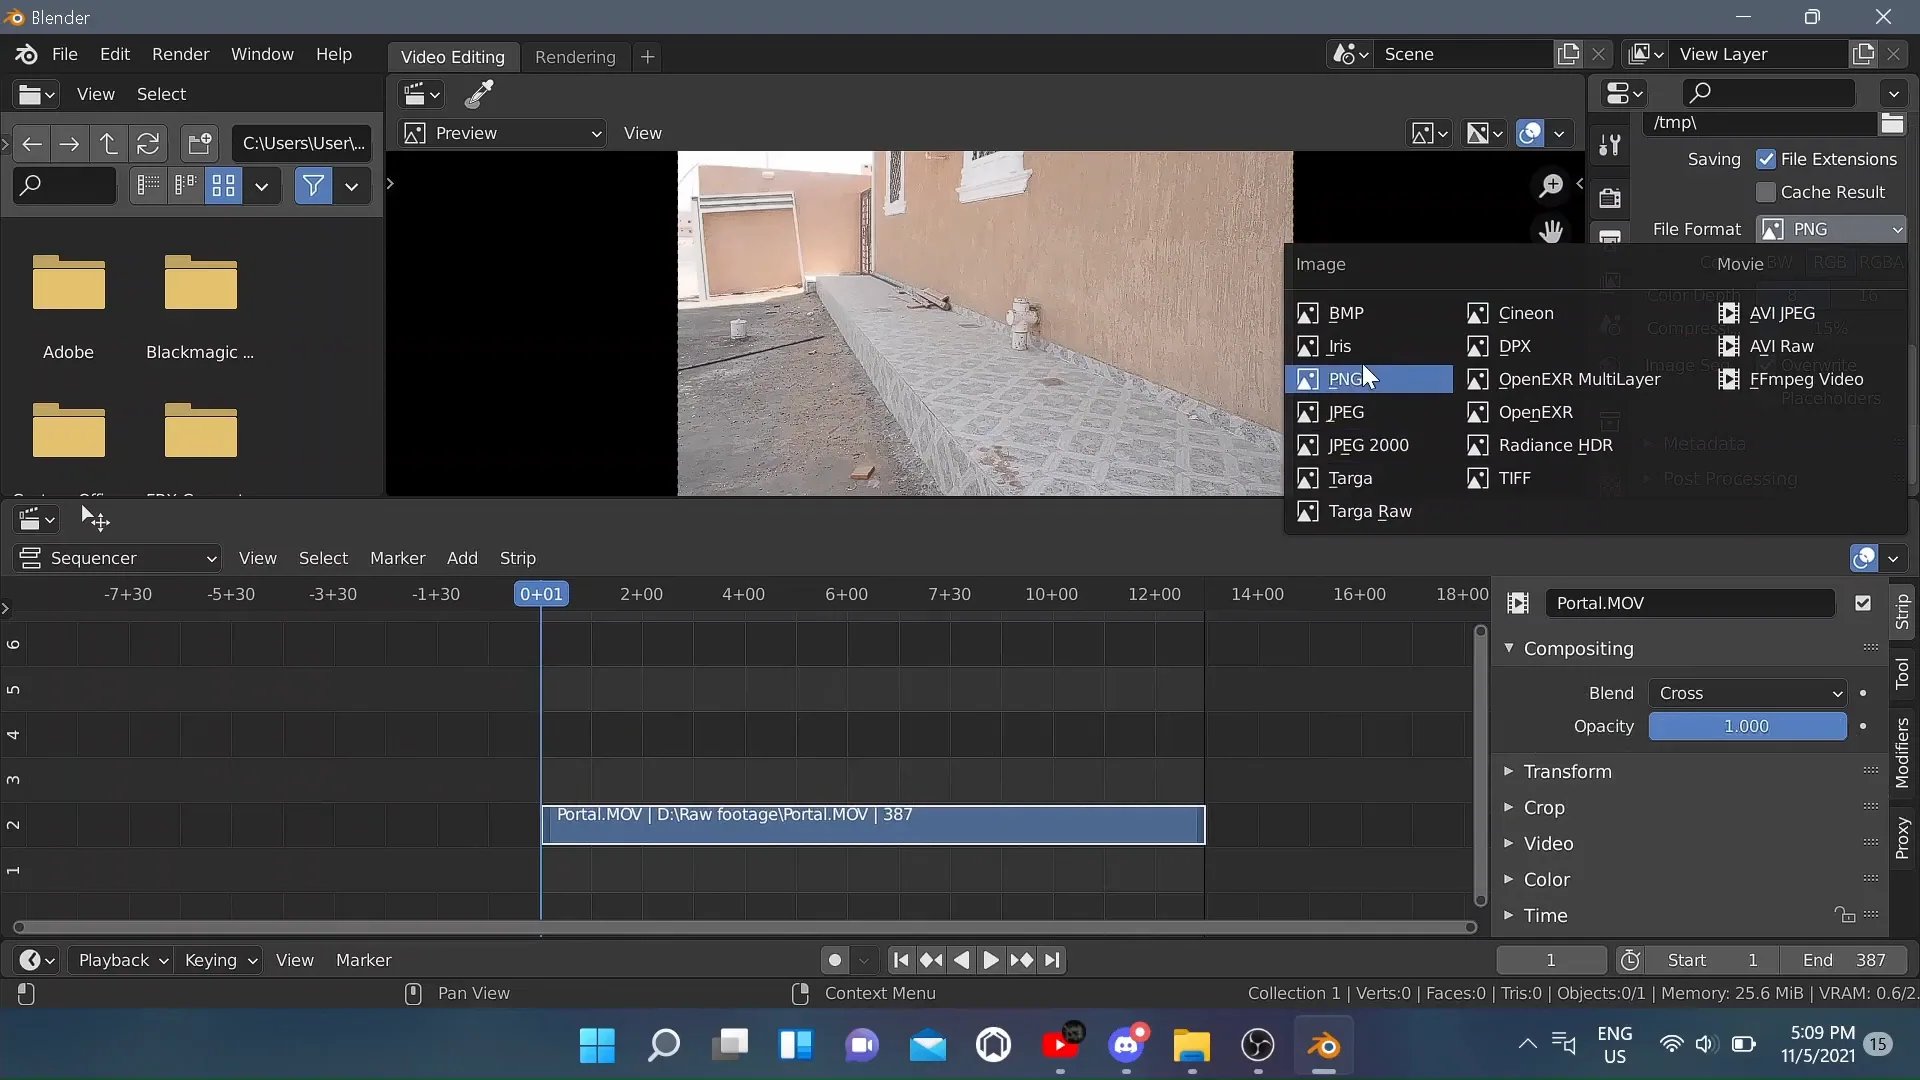Click the render properties icon
This screenshot has width=1920, height=1080.
pyautogui.click(x=1609, y=196)
